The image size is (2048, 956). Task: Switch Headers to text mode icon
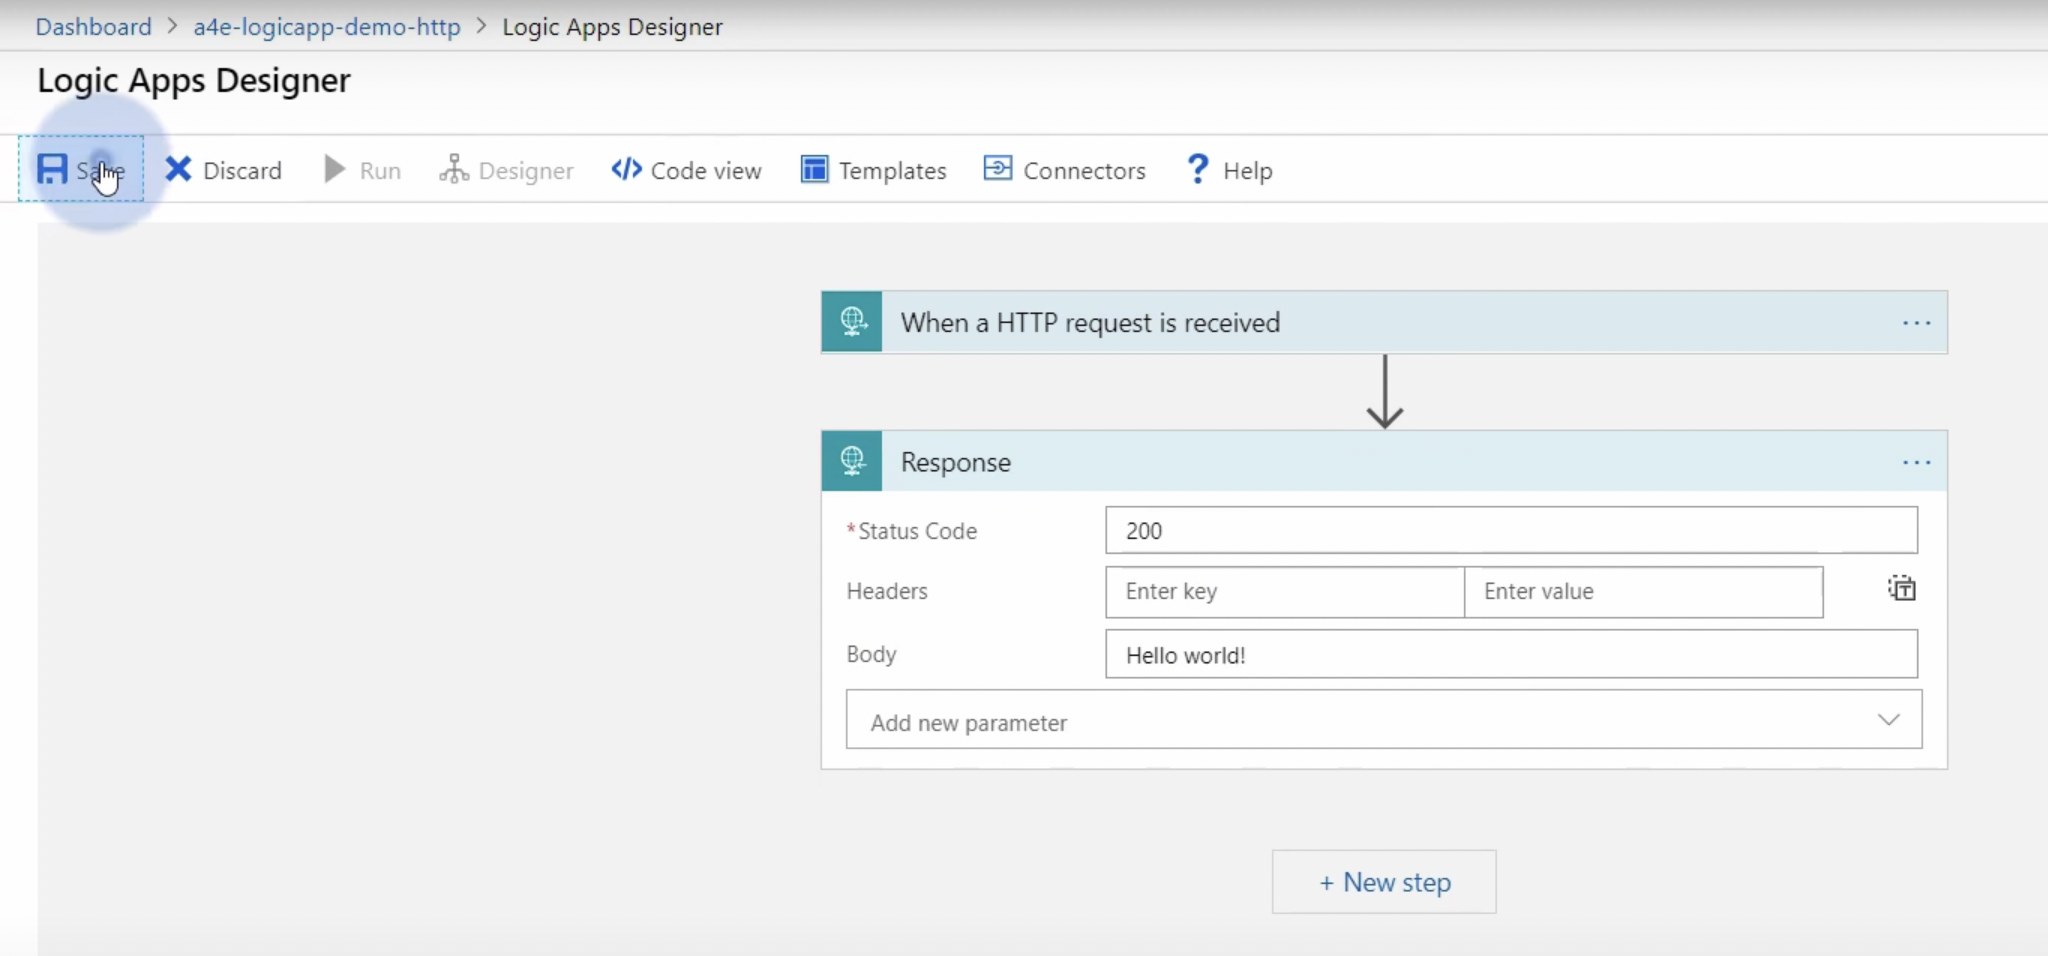[x=1902, y=589]
